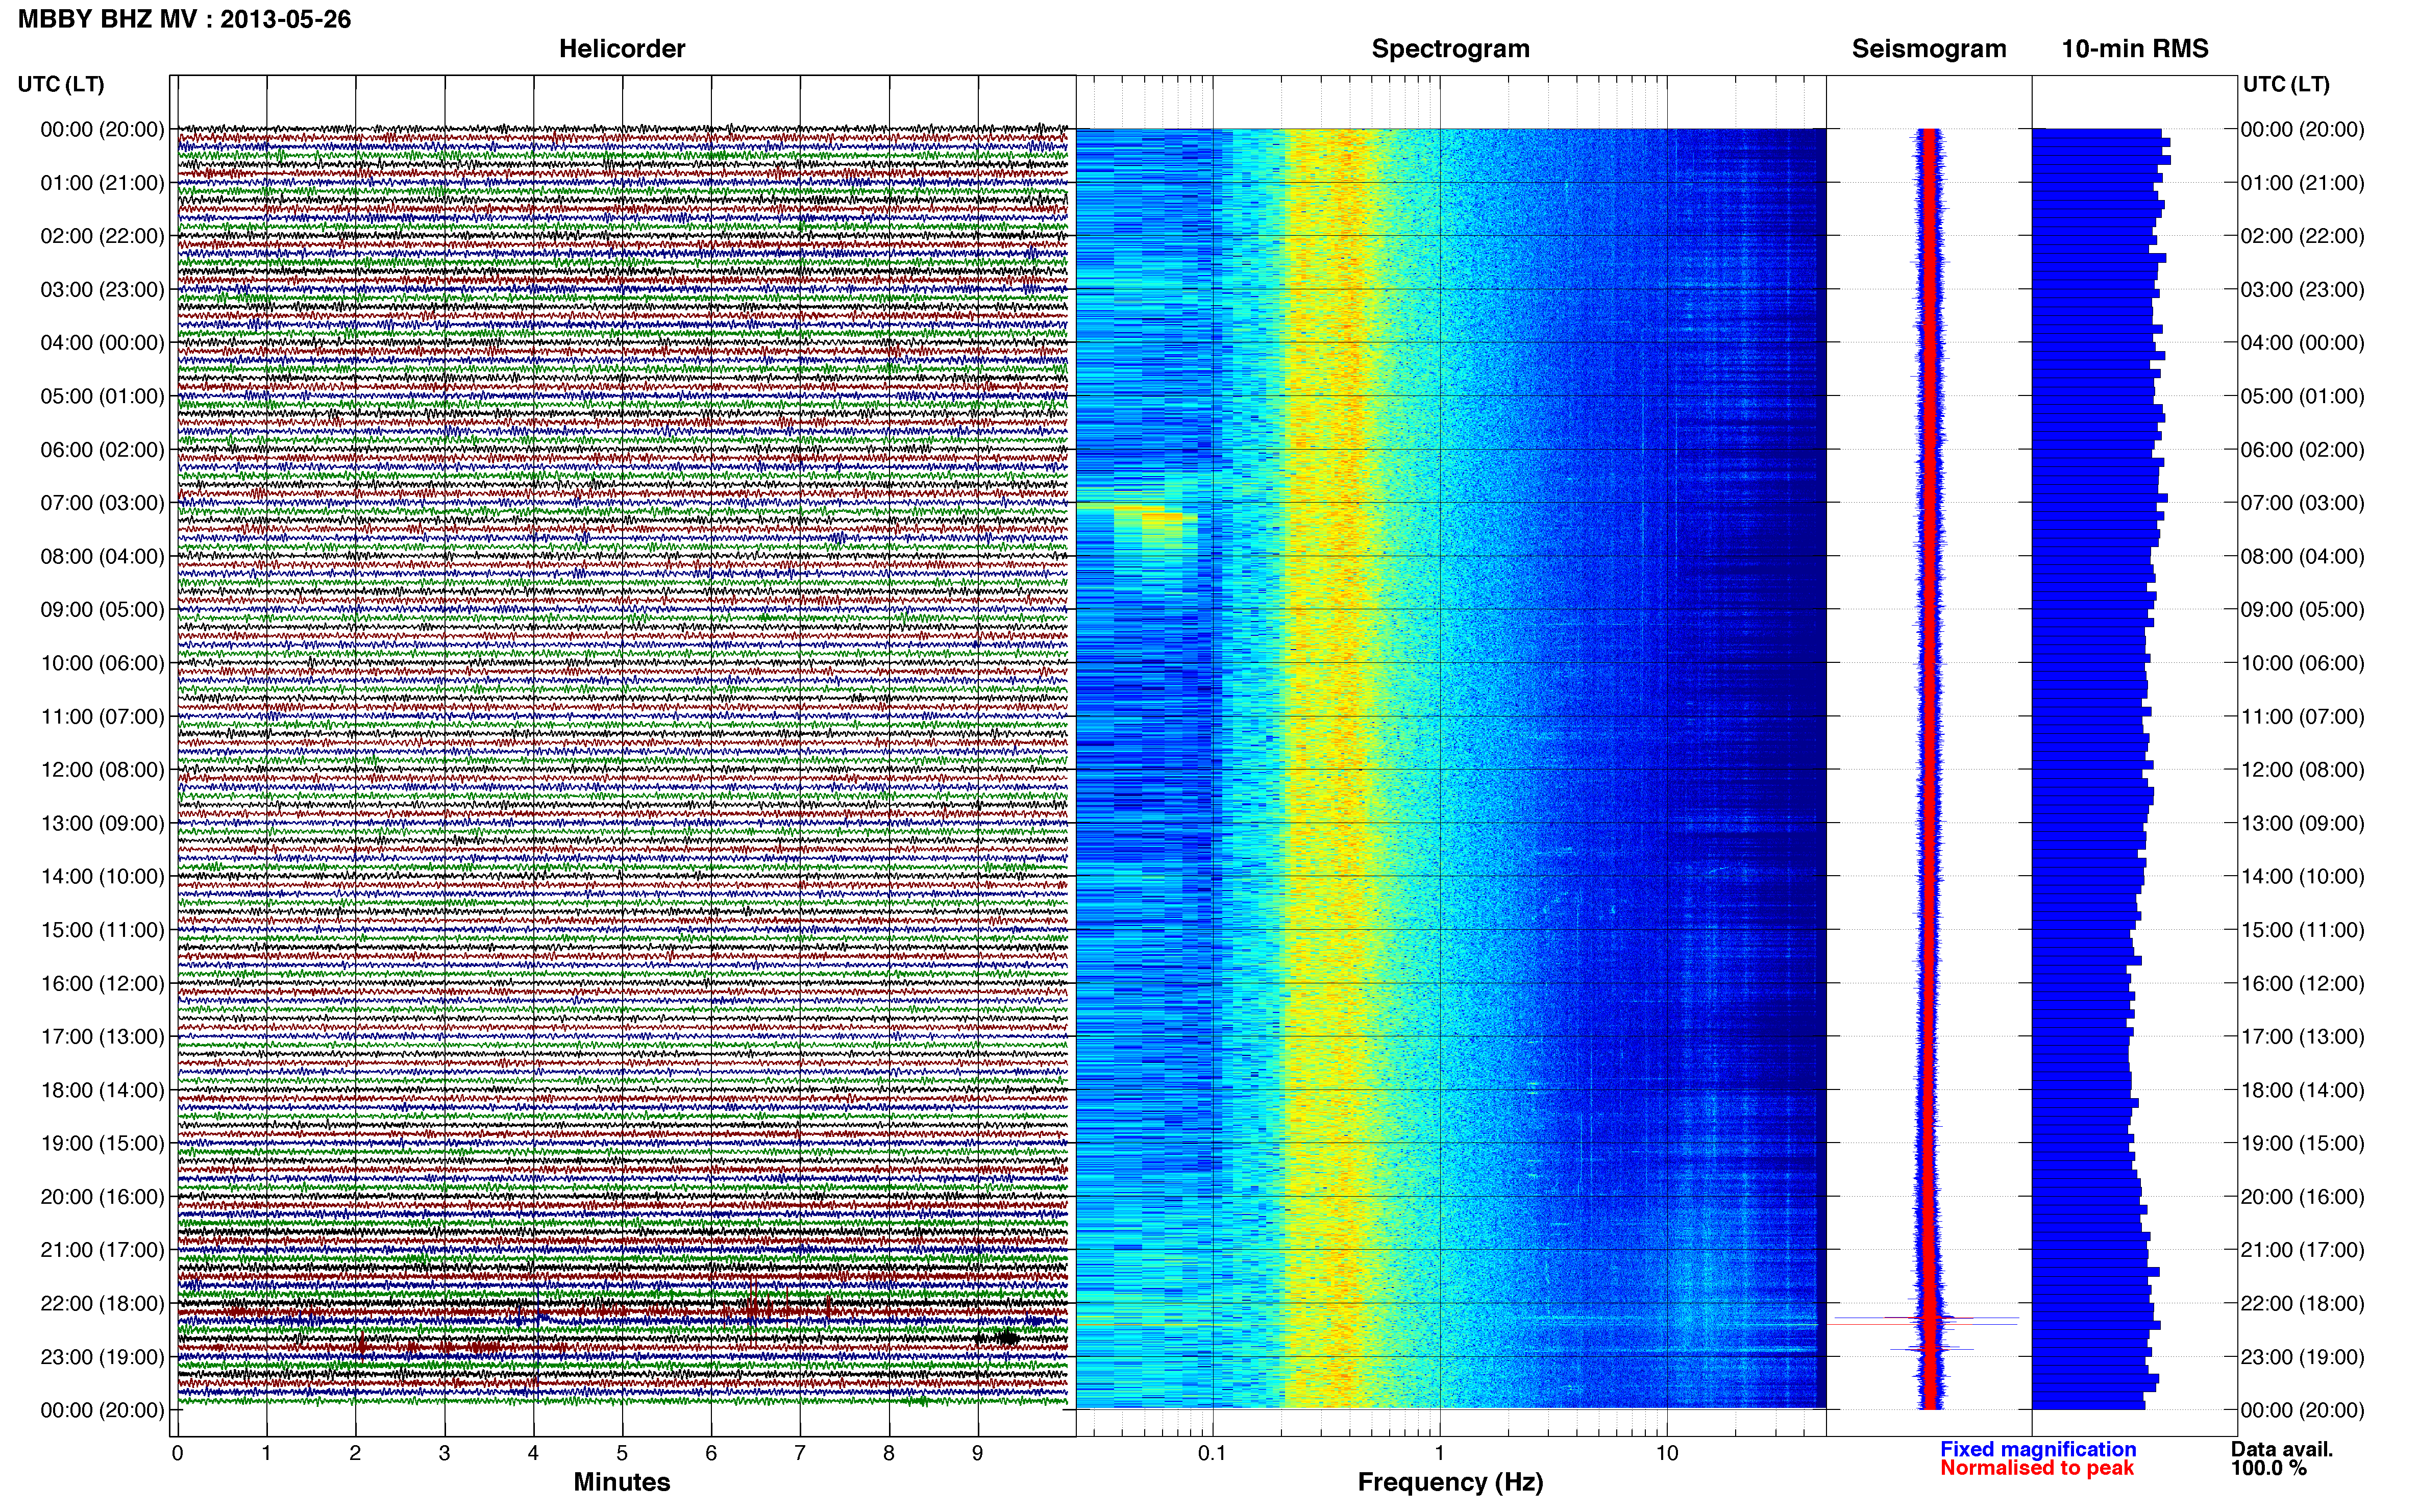Click the left '12:00 (08:00)' time label
Viewport: 2419px width, 1512px height.
(x=102, y=770)
